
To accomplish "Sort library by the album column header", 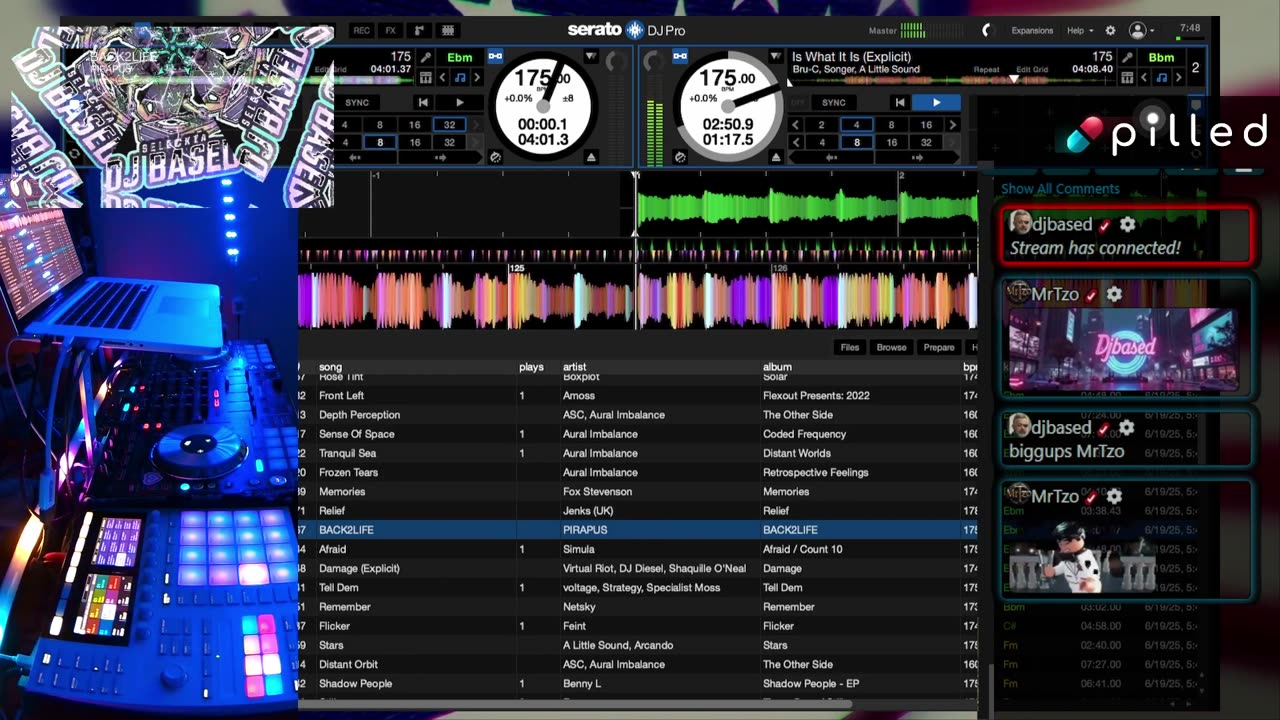I will [777, 367].
